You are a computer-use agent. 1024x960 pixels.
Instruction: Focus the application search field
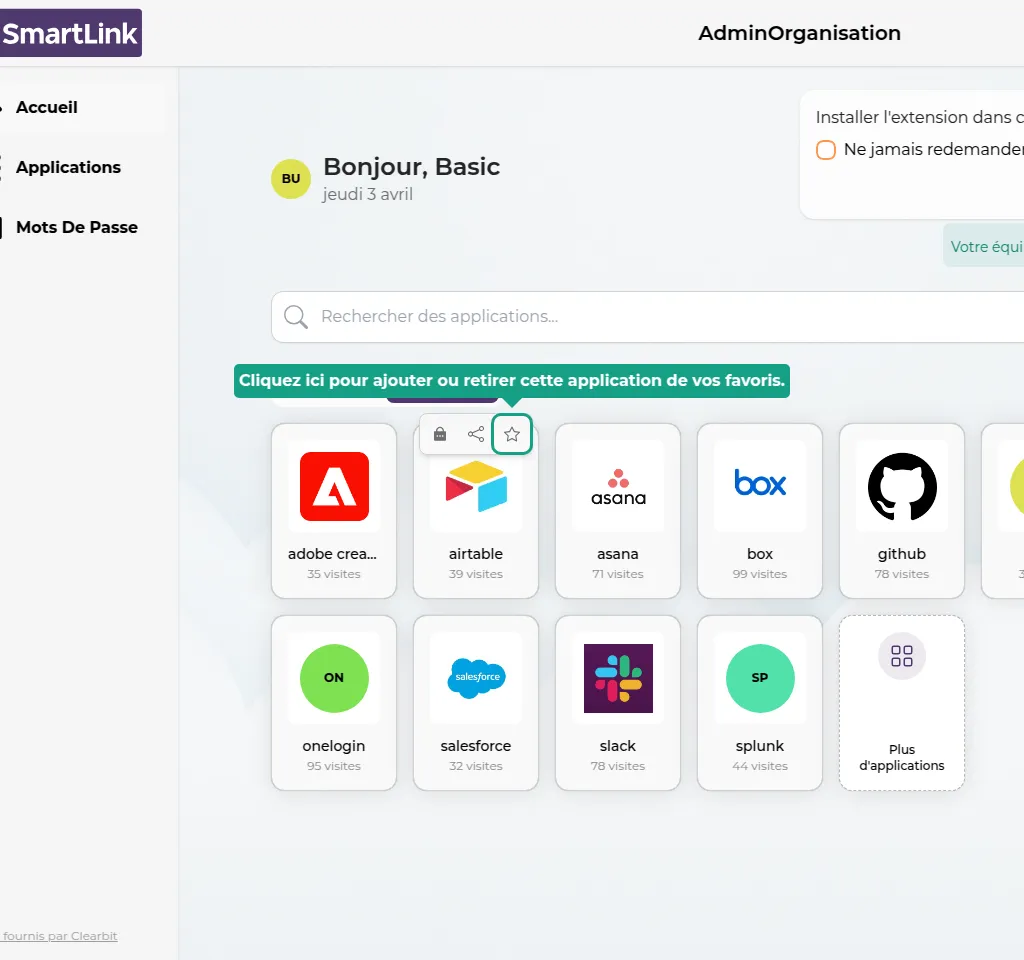[x=647, y=317]
